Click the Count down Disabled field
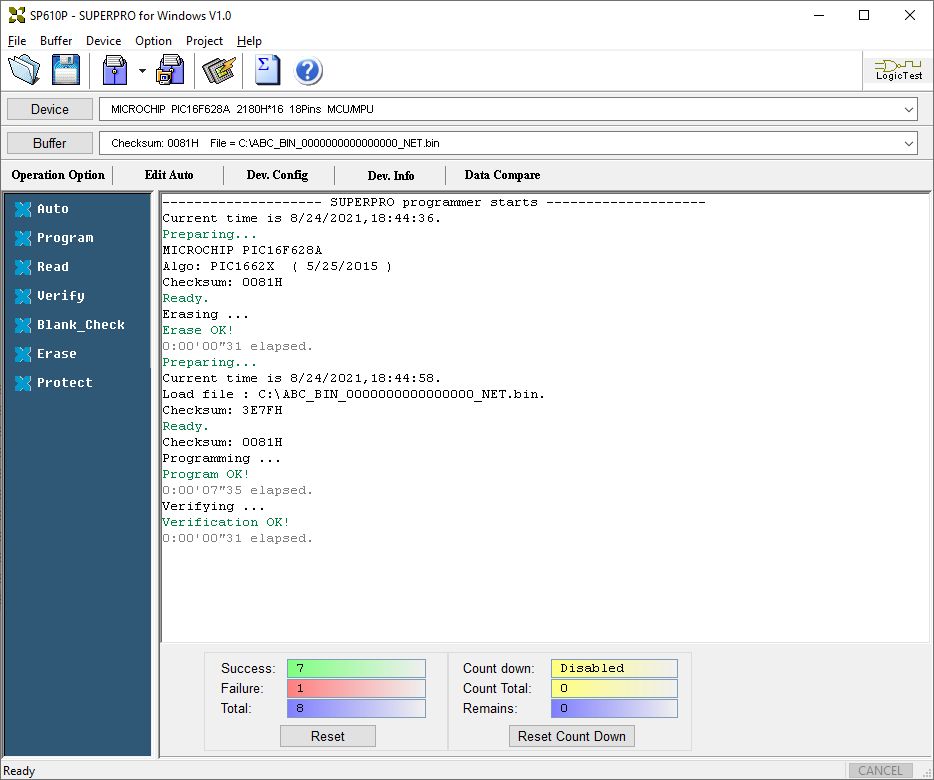Viewport: 934px width, 780px height. pos(614,668)
